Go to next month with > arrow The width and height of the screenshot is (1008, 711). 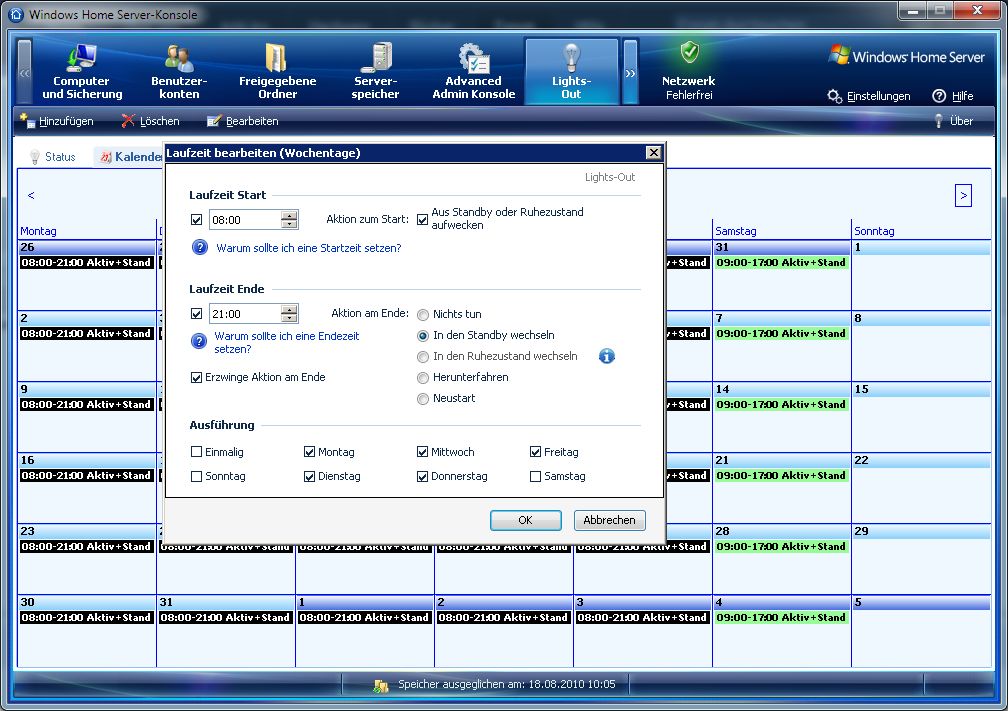(x=963, y=196)
